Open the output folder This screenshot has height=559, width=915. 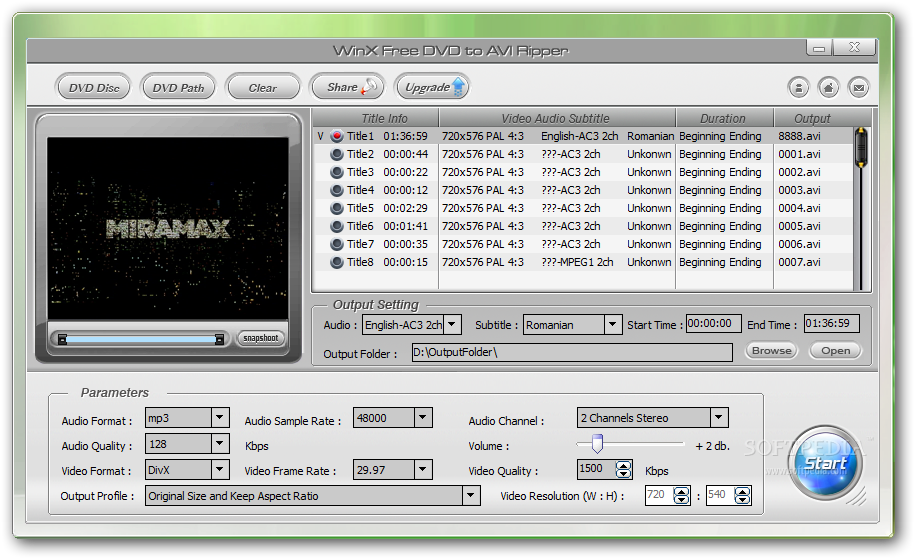(836, 351)
